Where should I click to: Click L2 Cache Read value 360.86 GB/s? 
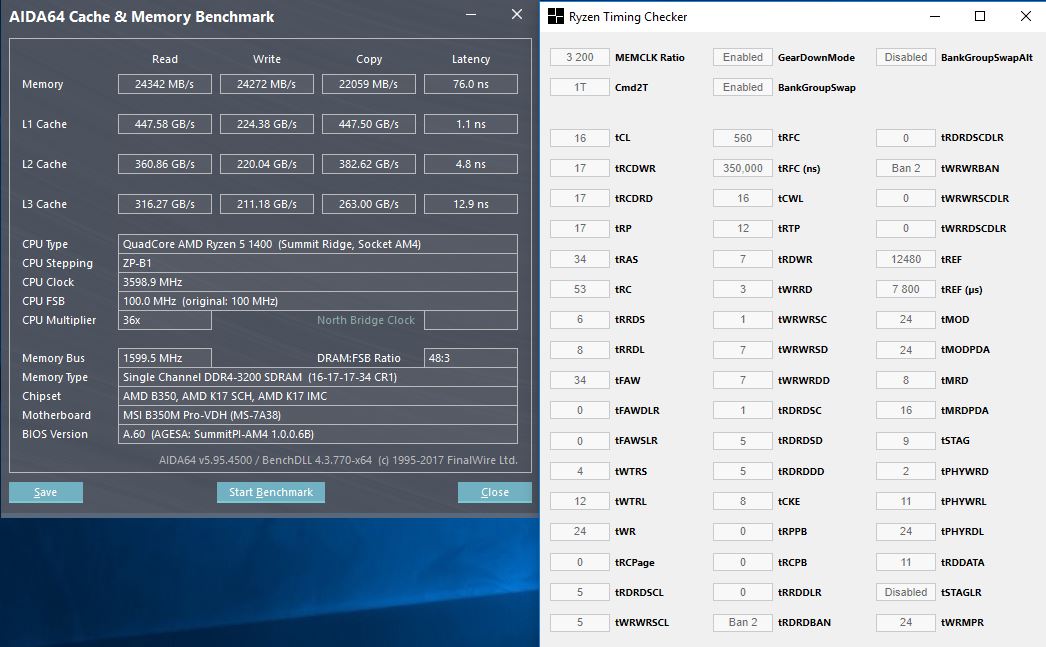tap(165, 164)
